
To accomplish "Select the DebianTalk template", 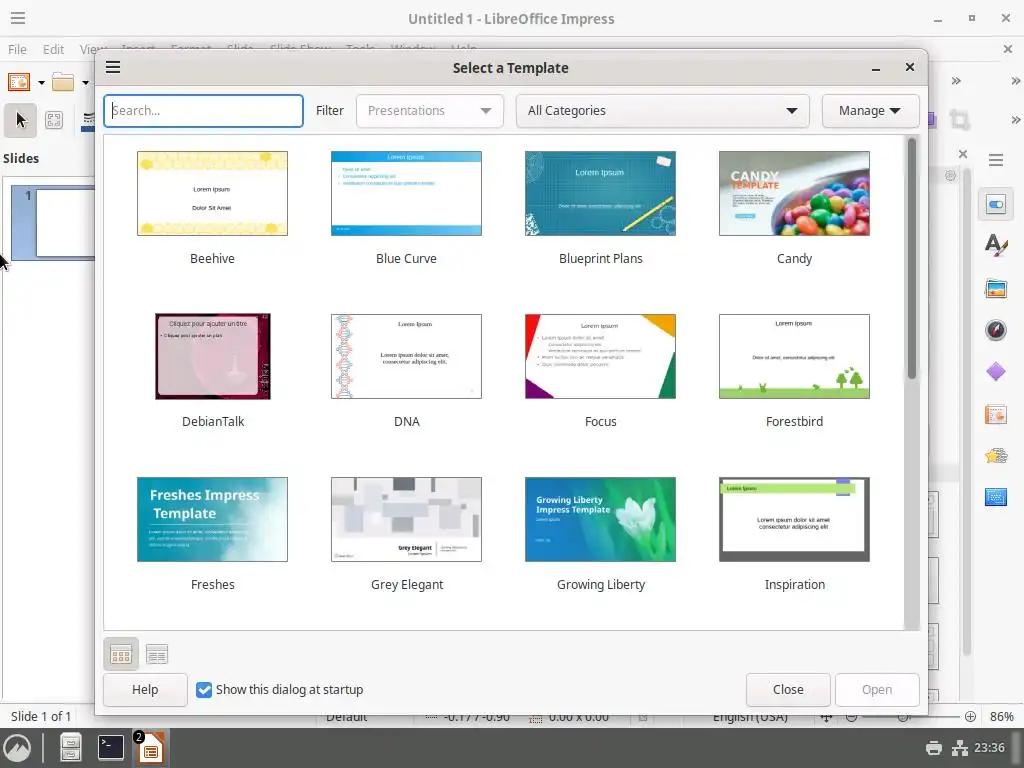I will (213, 371).
